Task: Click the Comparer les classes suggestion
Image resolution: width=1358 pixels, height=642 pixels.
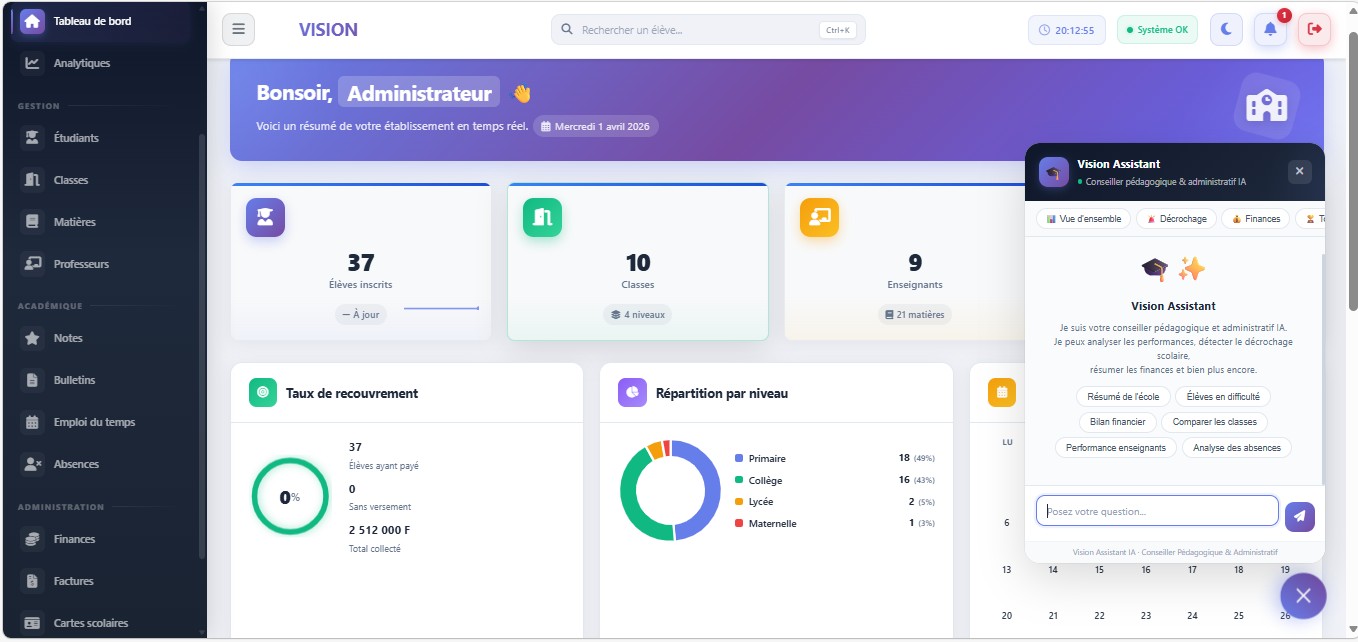Action: point(1216,422)
